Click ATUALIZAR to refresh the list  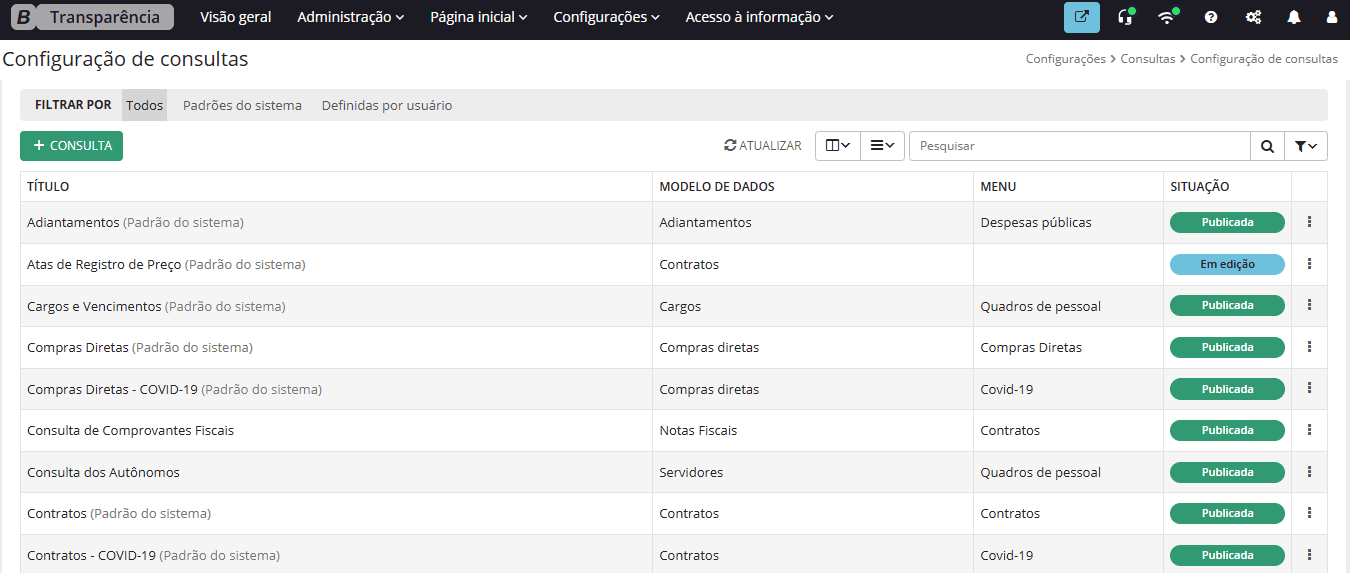(763, 146)
